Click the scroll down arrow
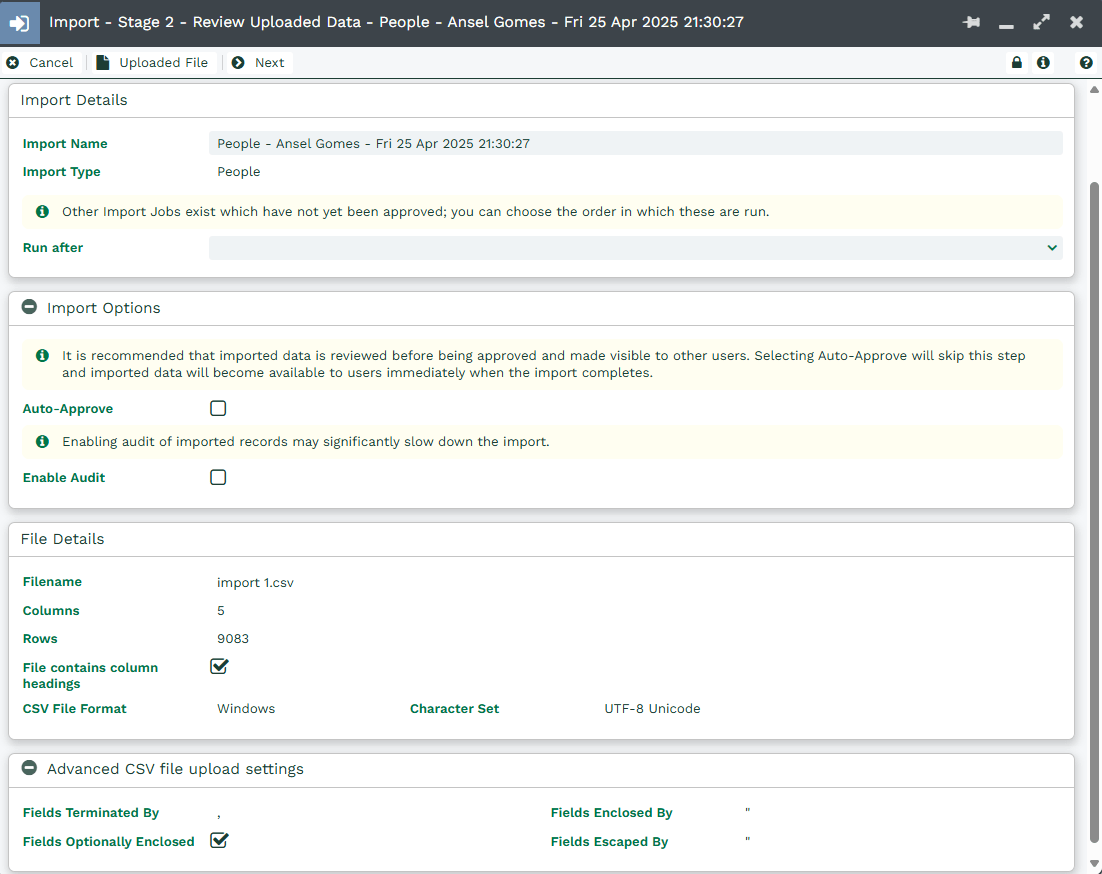 click(x=1094, y=863)
